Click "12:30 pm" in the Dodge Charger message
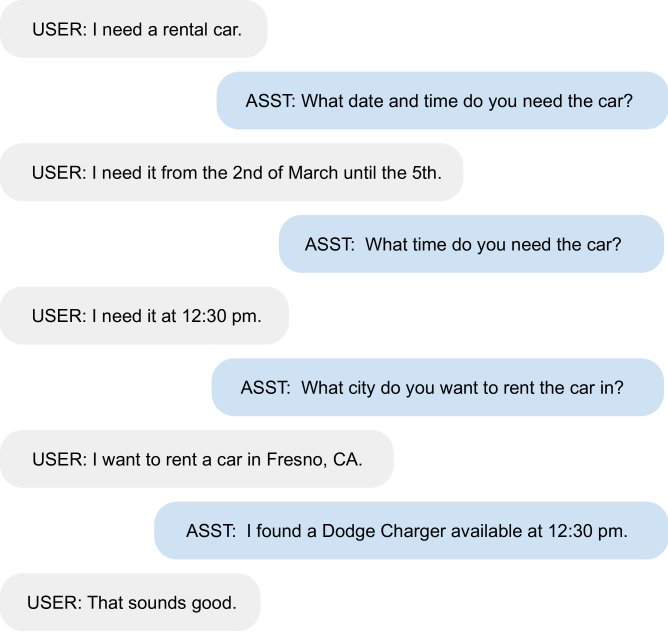The image size is (668, 632). coord(587,531)
